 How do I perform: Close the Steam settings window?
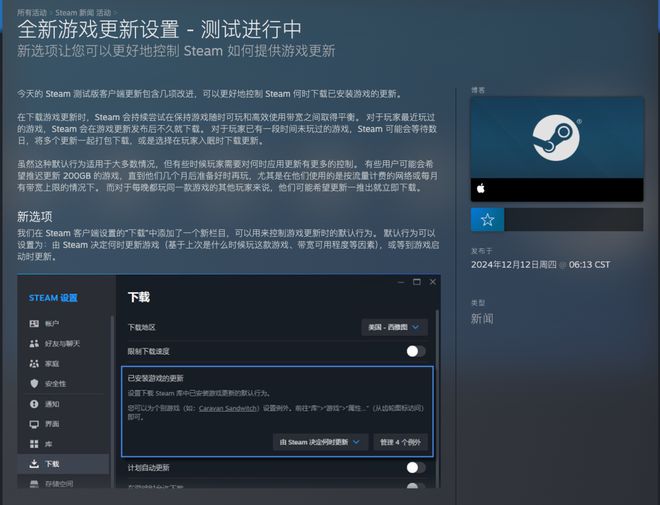(x=433, y=282)
